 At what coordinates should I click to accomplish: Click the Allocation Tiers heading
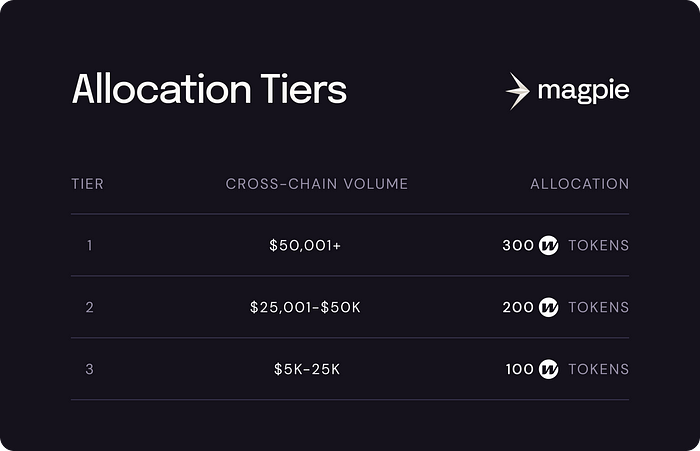(209, 89)
